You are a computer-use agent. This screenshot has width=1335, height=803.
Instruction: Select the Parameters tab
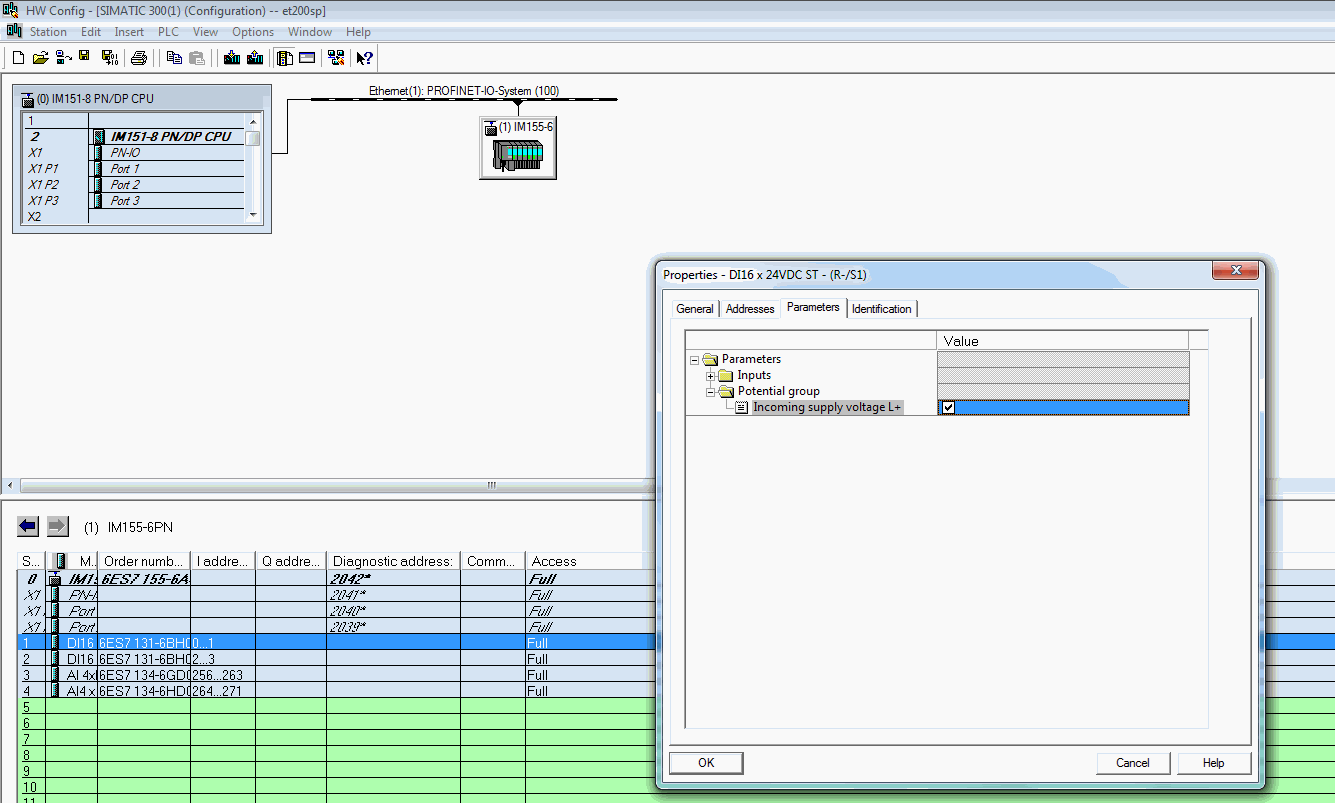(x=813, y=307)
